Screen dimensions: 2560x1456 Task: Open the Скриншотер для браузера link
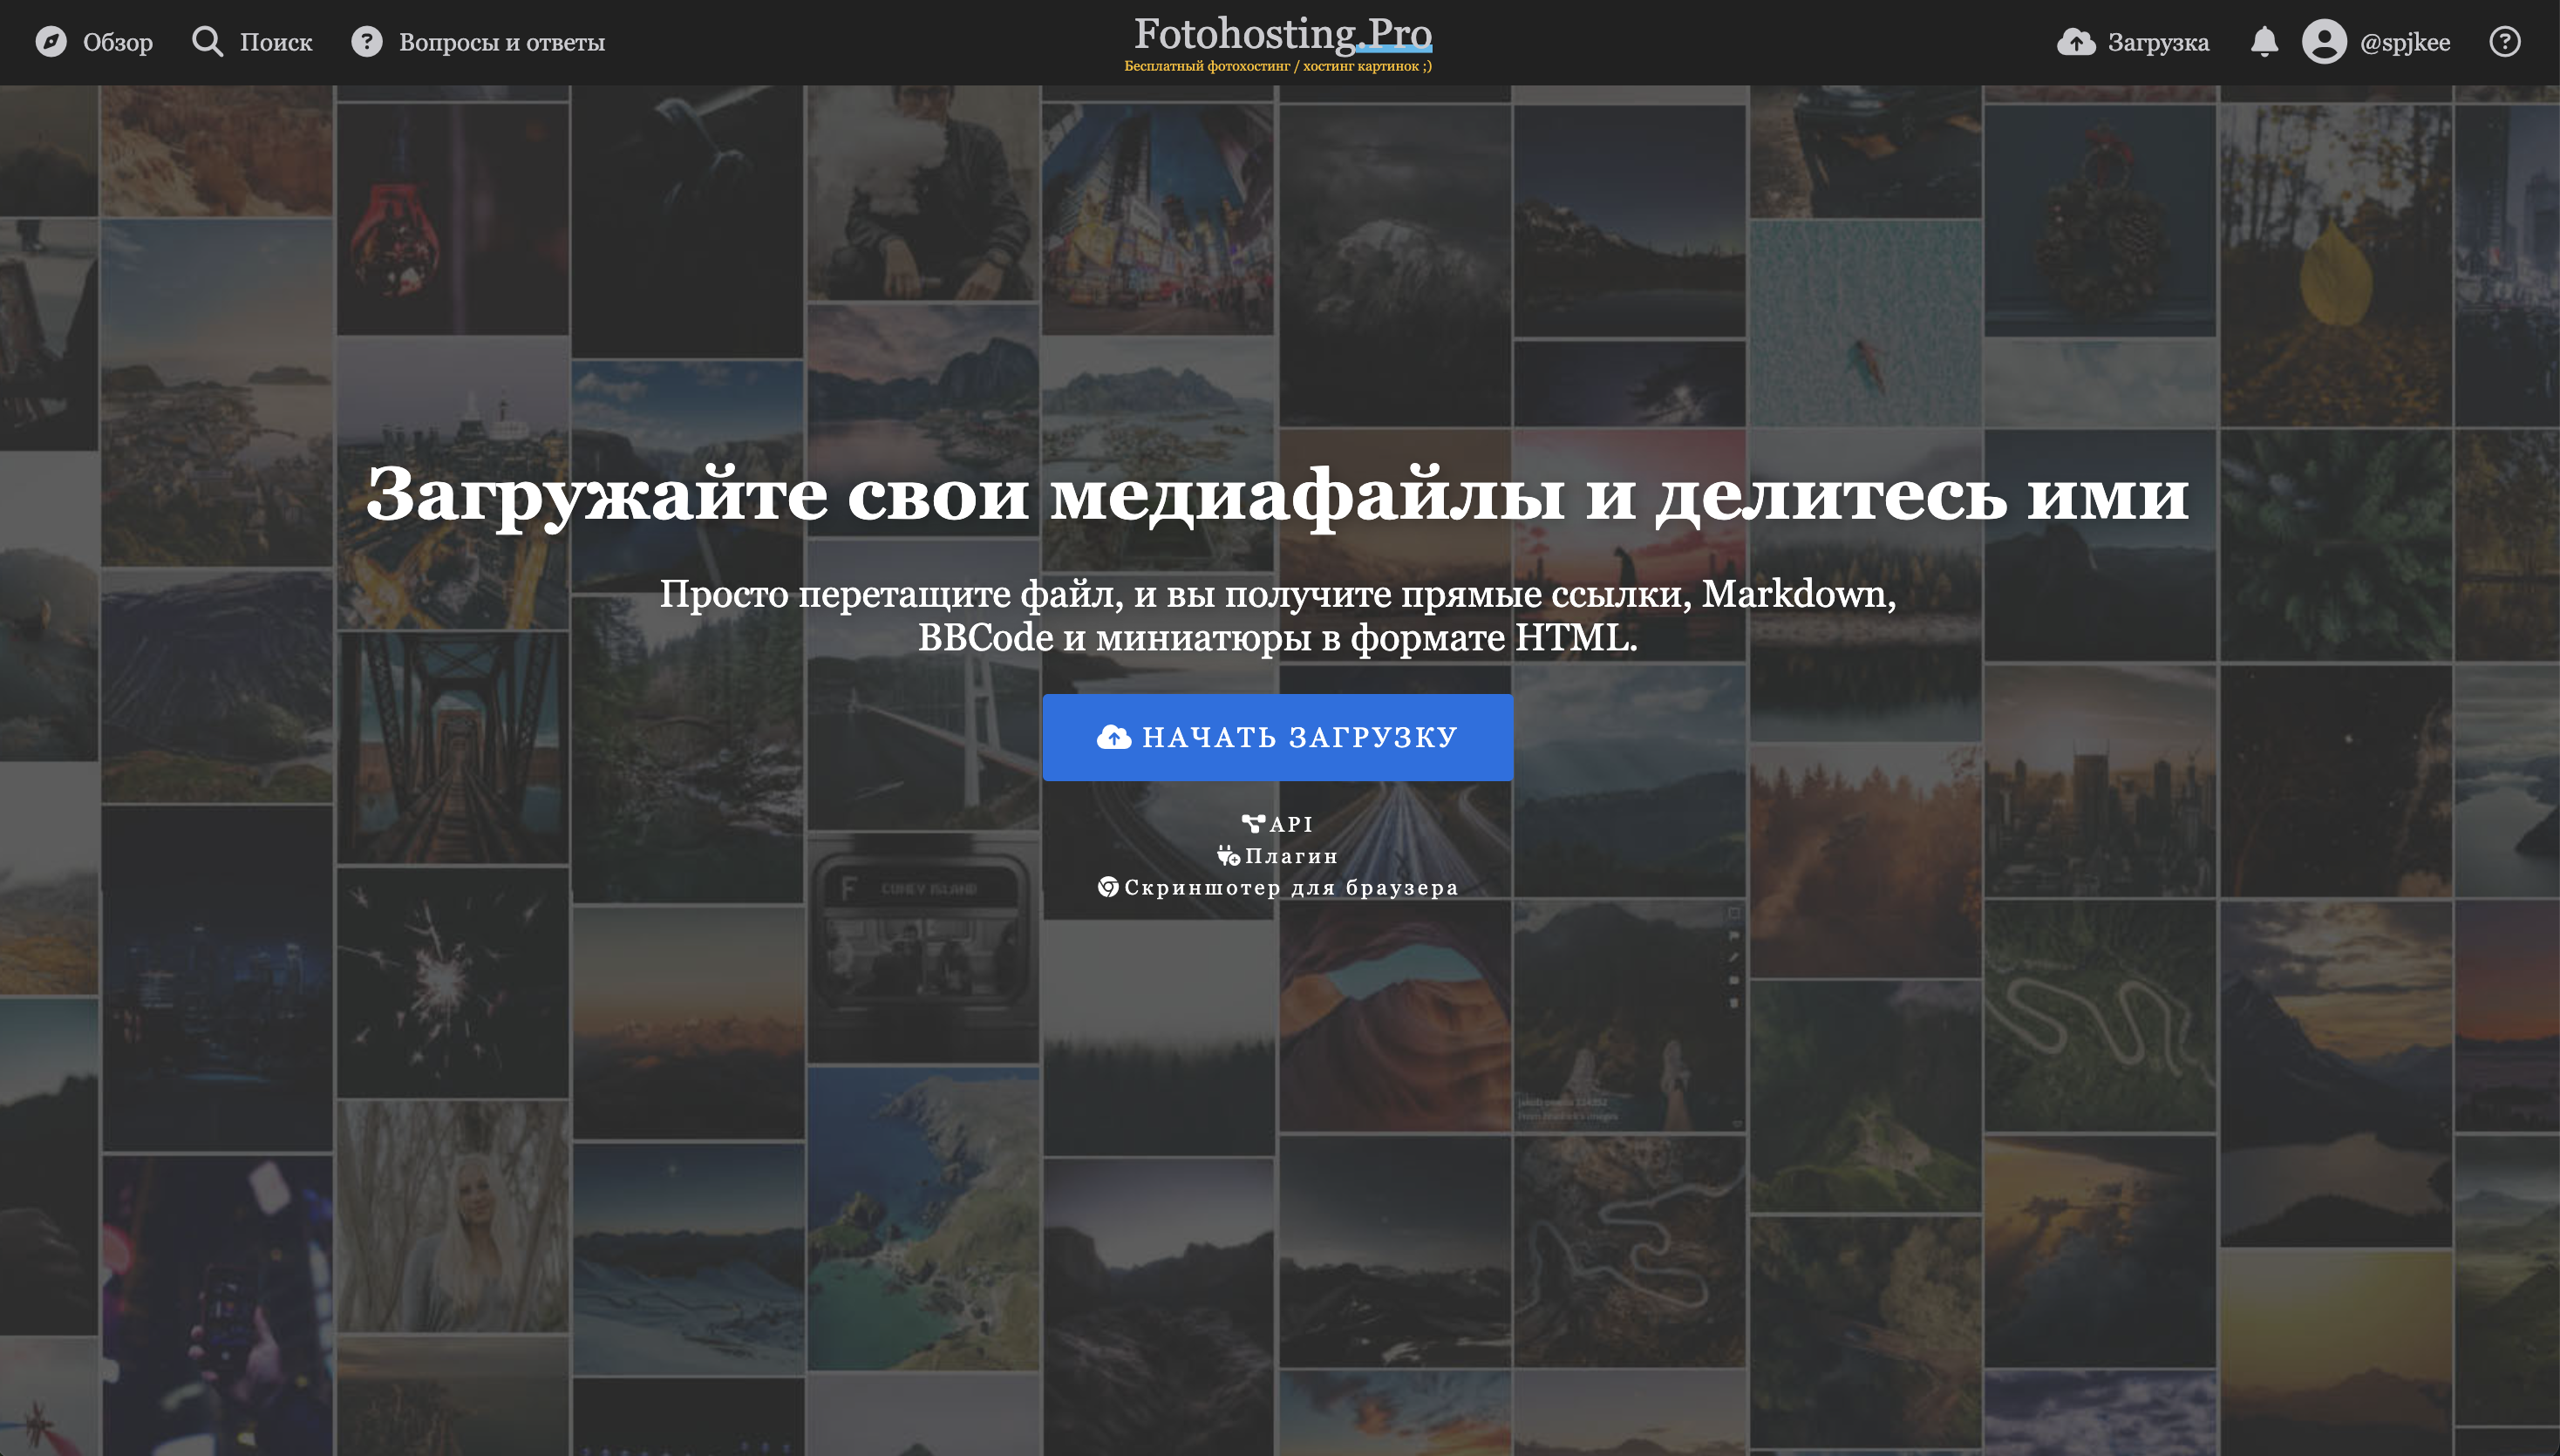point(1291,888)
